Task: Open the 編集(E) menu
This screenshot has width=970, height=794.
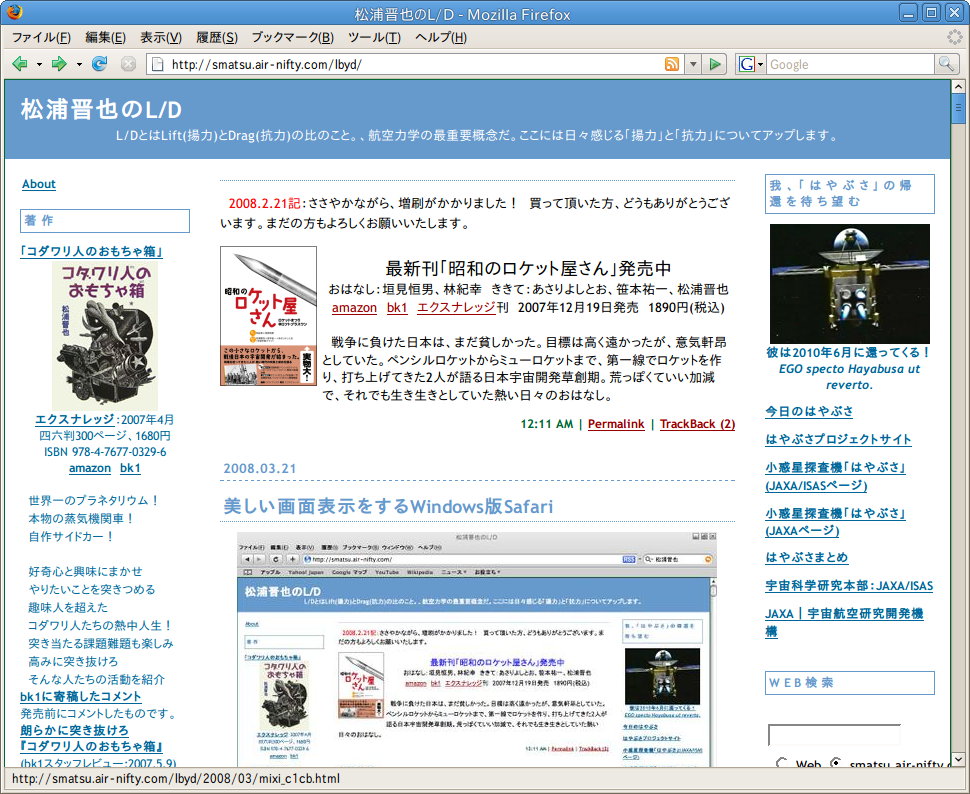Action: pos(105,37)
